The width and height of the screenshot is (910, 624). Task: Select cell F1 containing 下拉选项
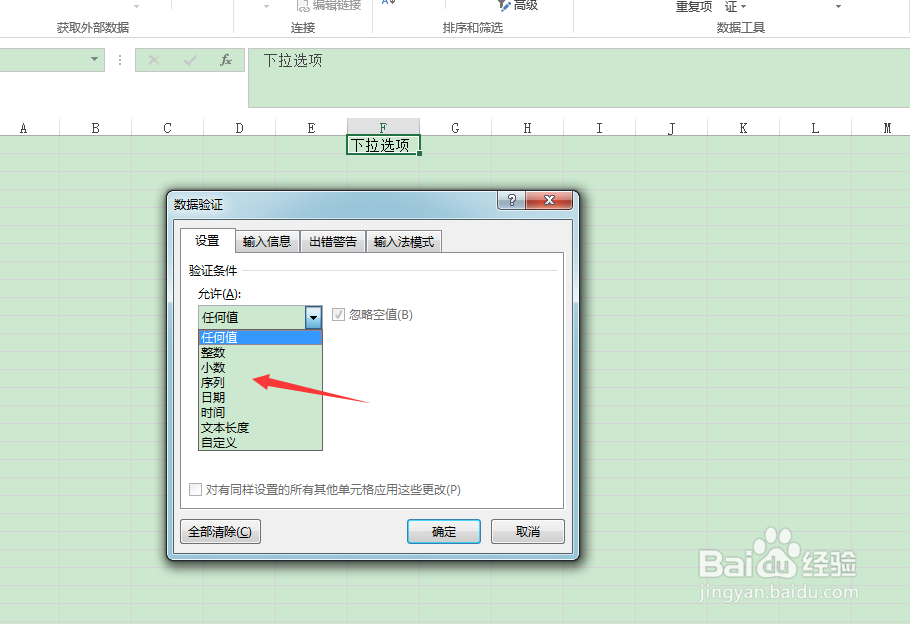[384, 145]
